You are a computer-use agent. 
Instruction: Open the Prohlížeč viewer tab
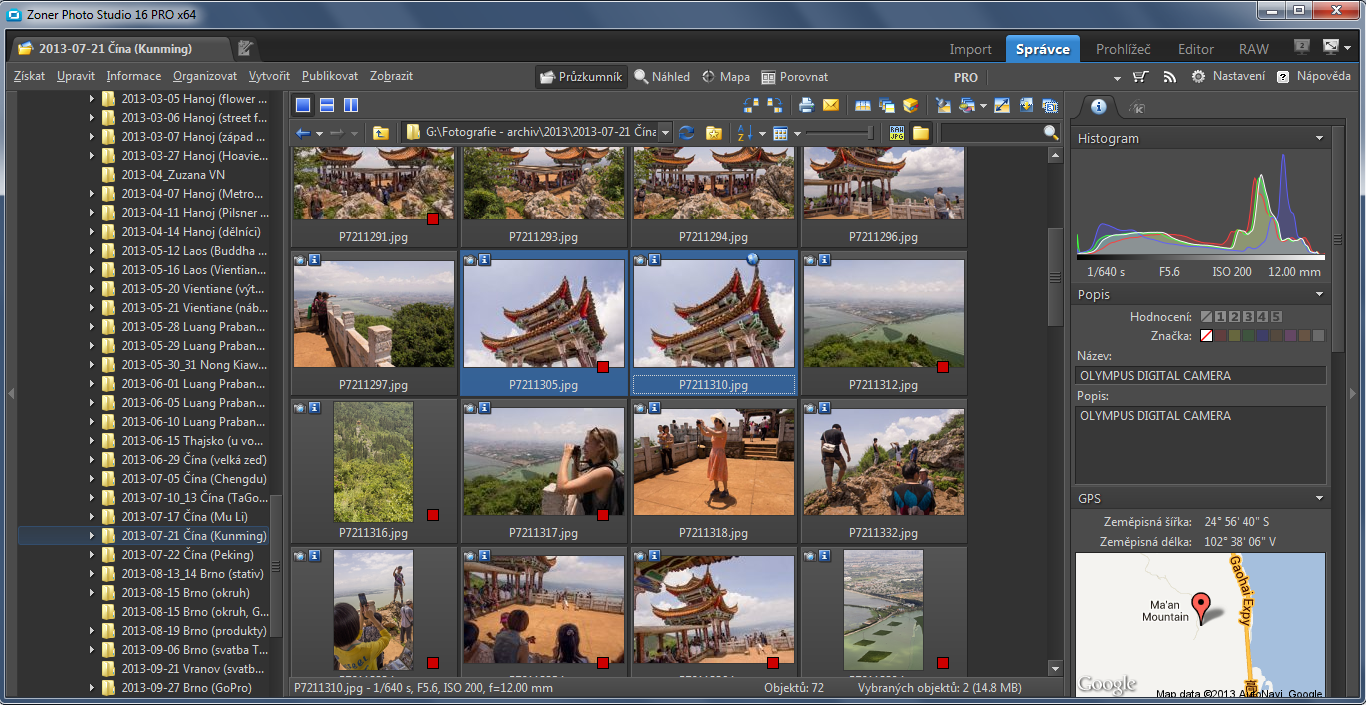(1123, 49)
